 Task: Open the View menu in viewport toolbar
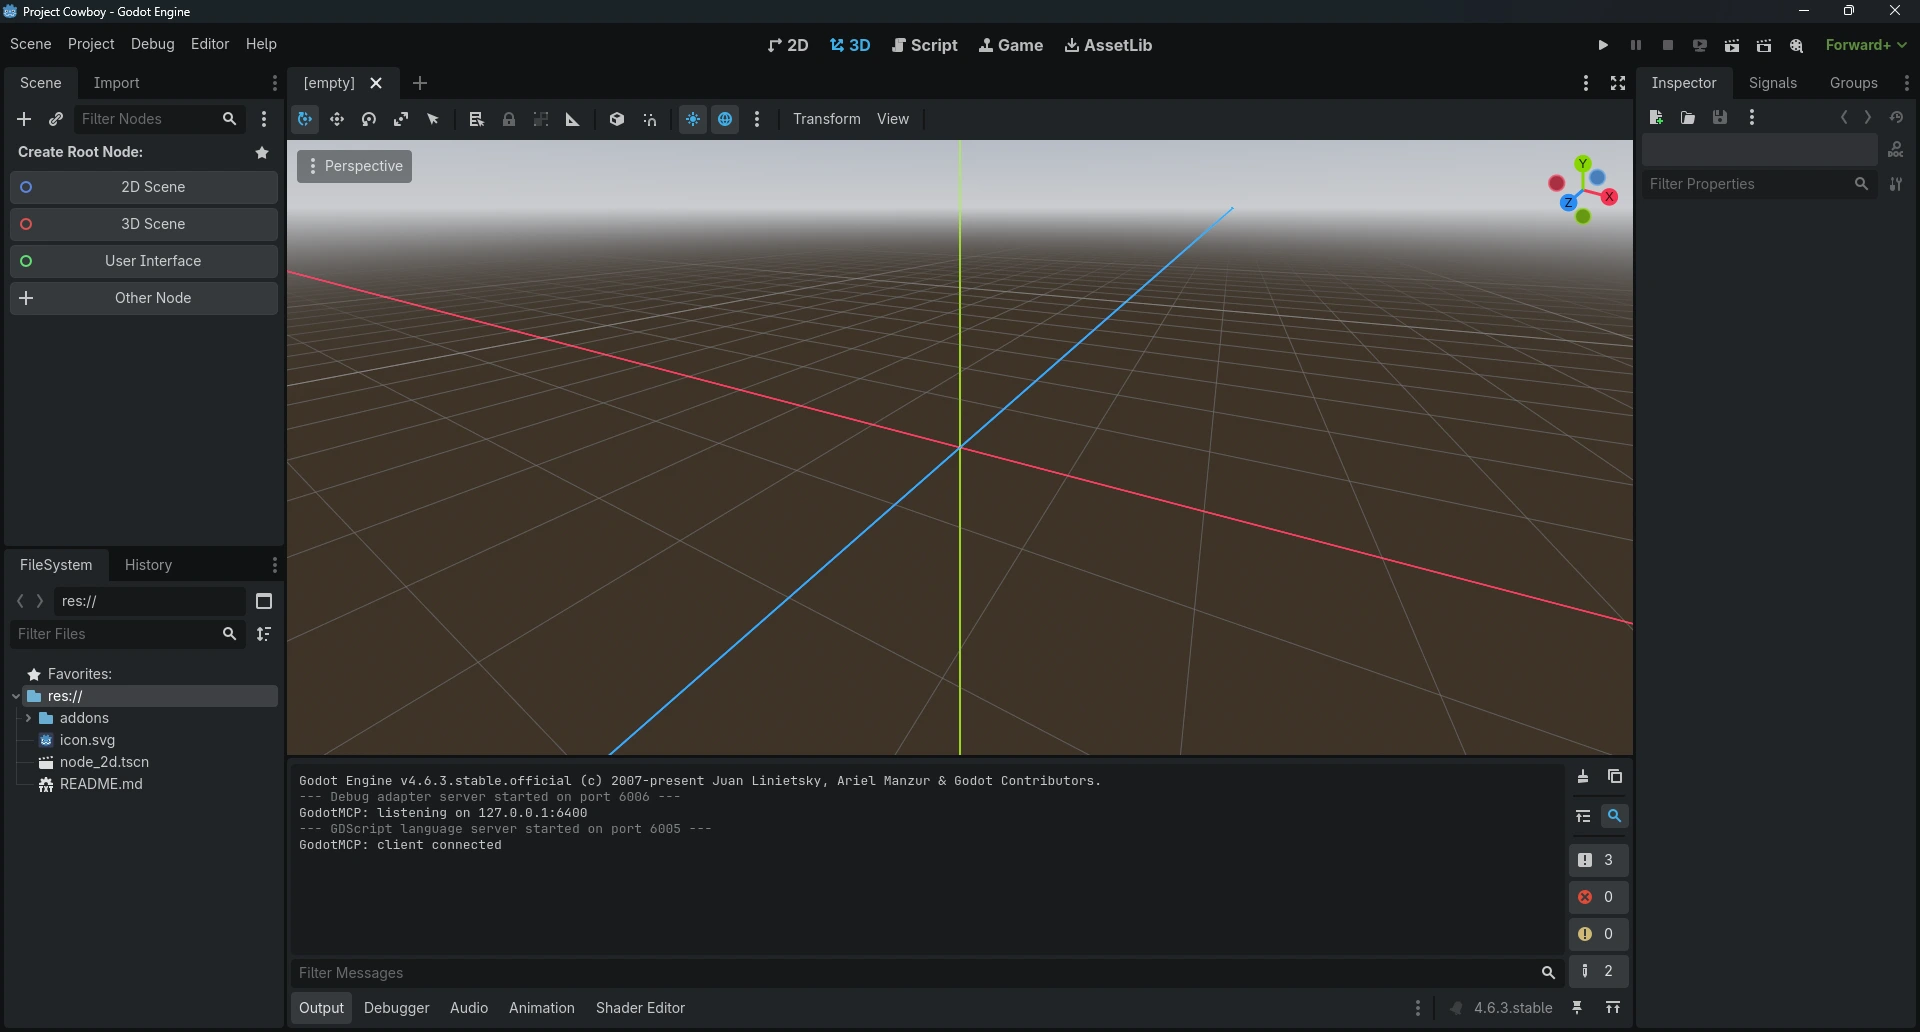point(893,119)
